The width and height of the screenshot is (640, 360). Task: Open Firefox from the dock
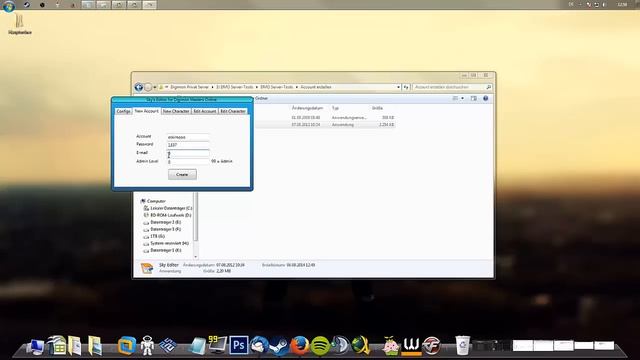coord(300,346)
